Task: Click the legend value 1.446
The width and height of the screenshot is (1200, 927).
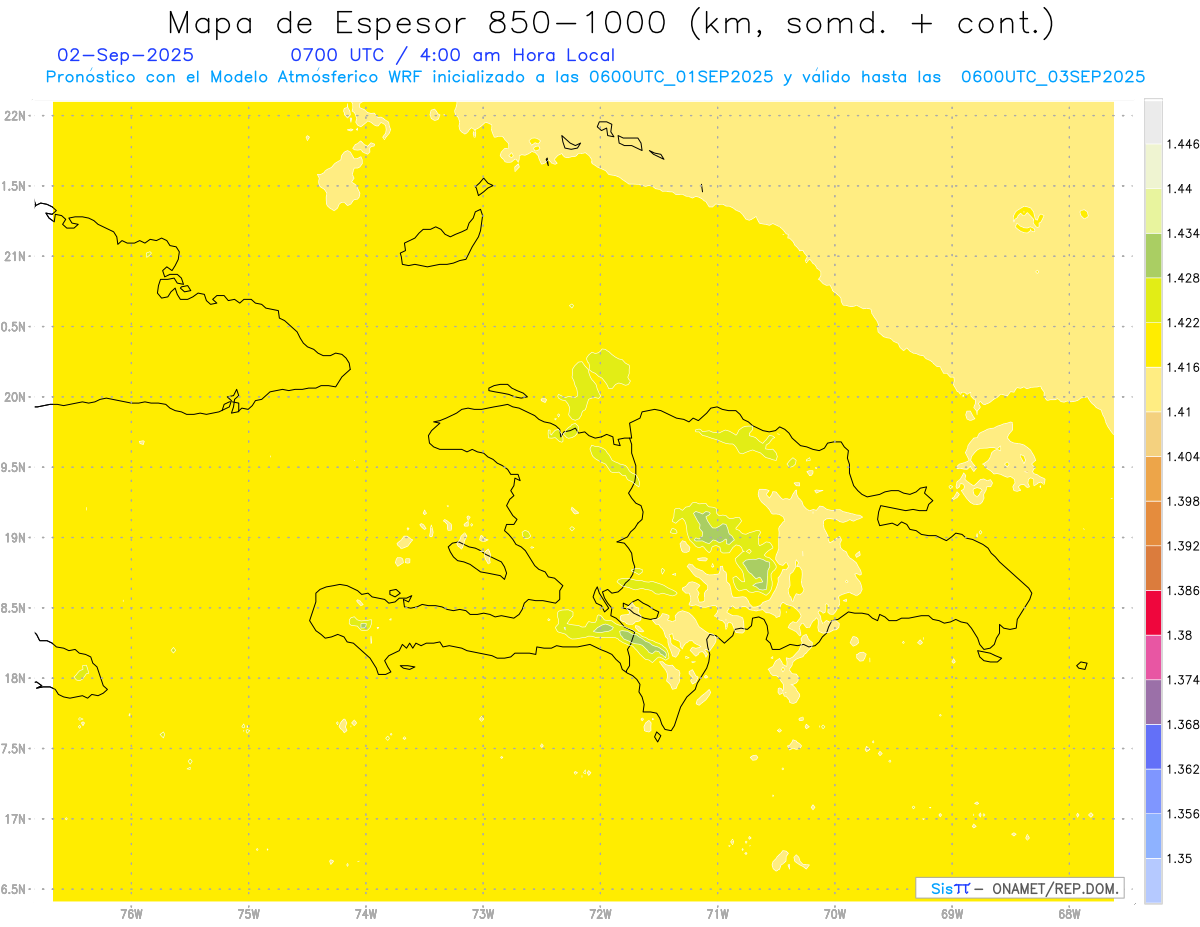Action: (1184, 144)
